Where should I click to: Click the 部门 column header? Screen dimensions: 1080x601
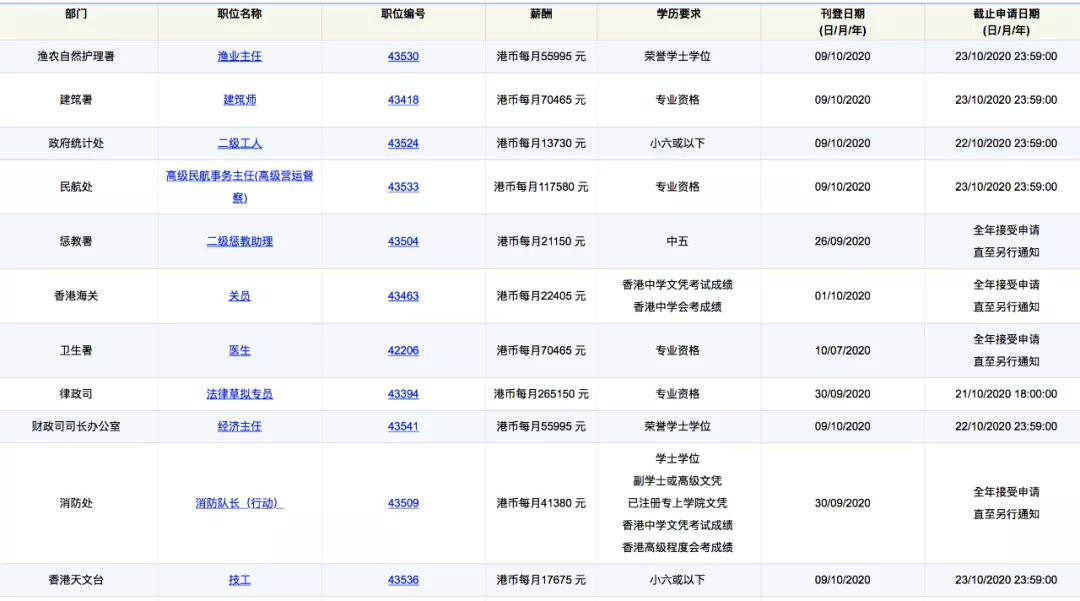[x=75, y=14]
